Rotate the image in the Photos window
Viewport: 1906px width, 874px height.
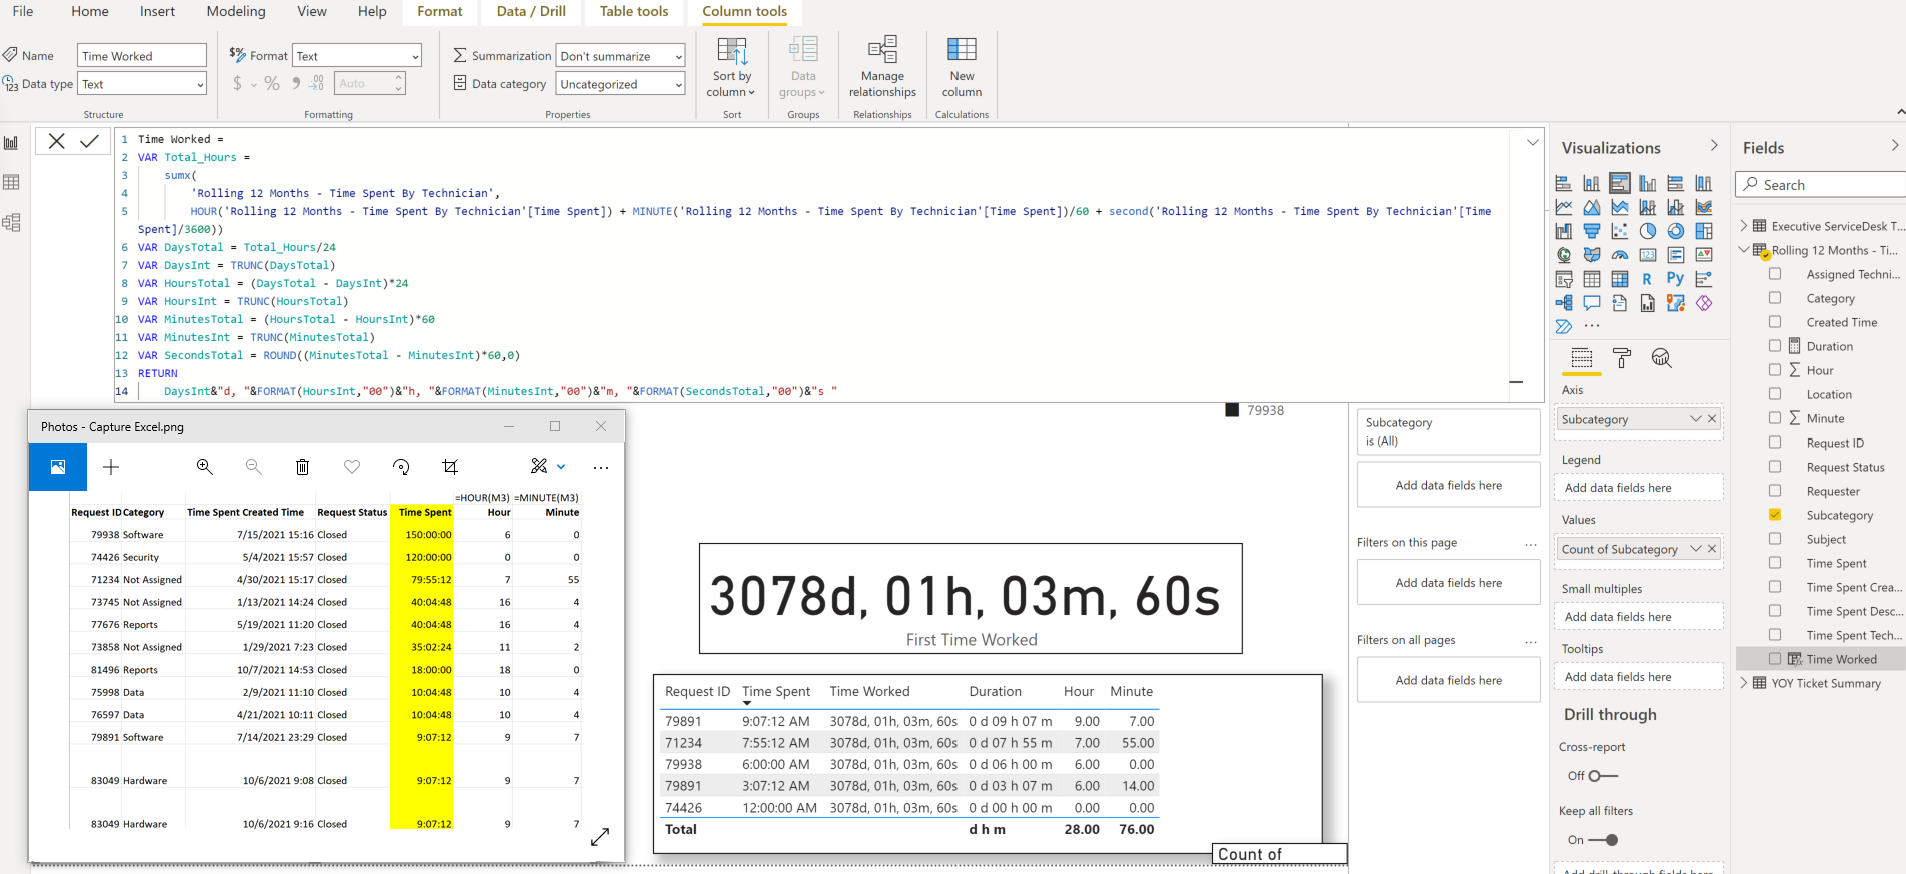[x=401, y=467]
